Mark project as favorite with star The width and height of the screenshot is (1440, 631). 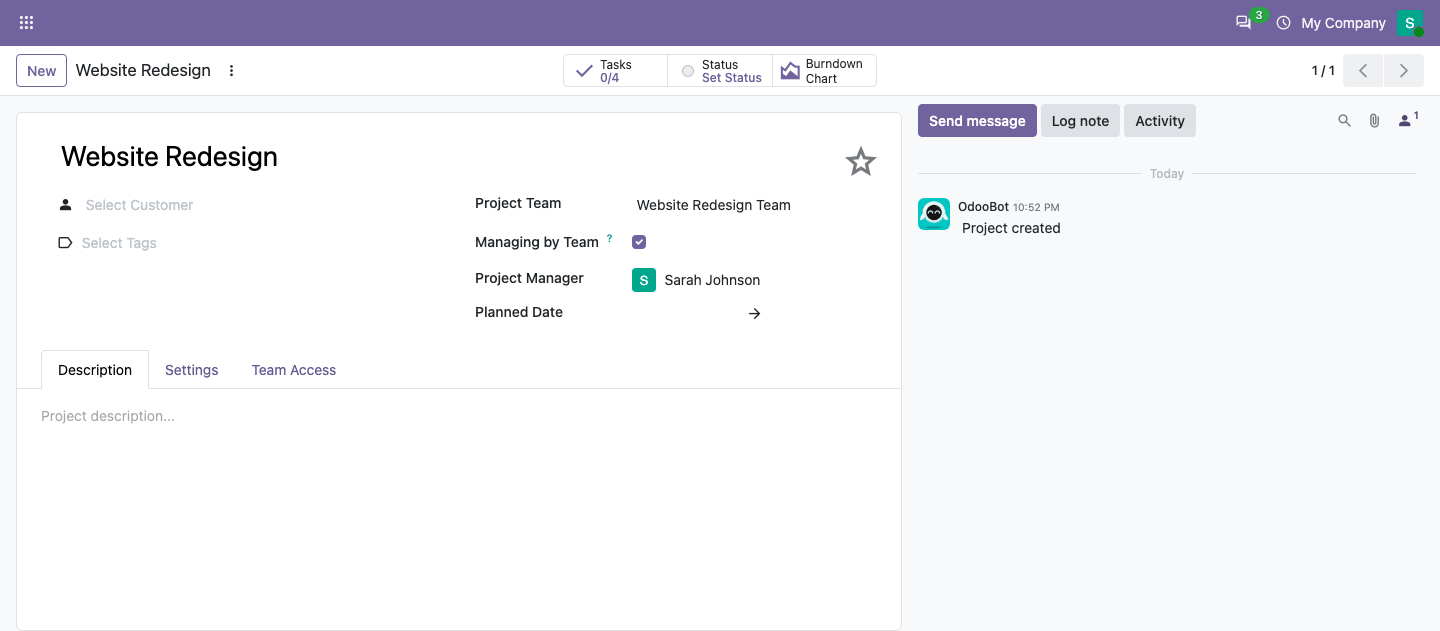861,162
